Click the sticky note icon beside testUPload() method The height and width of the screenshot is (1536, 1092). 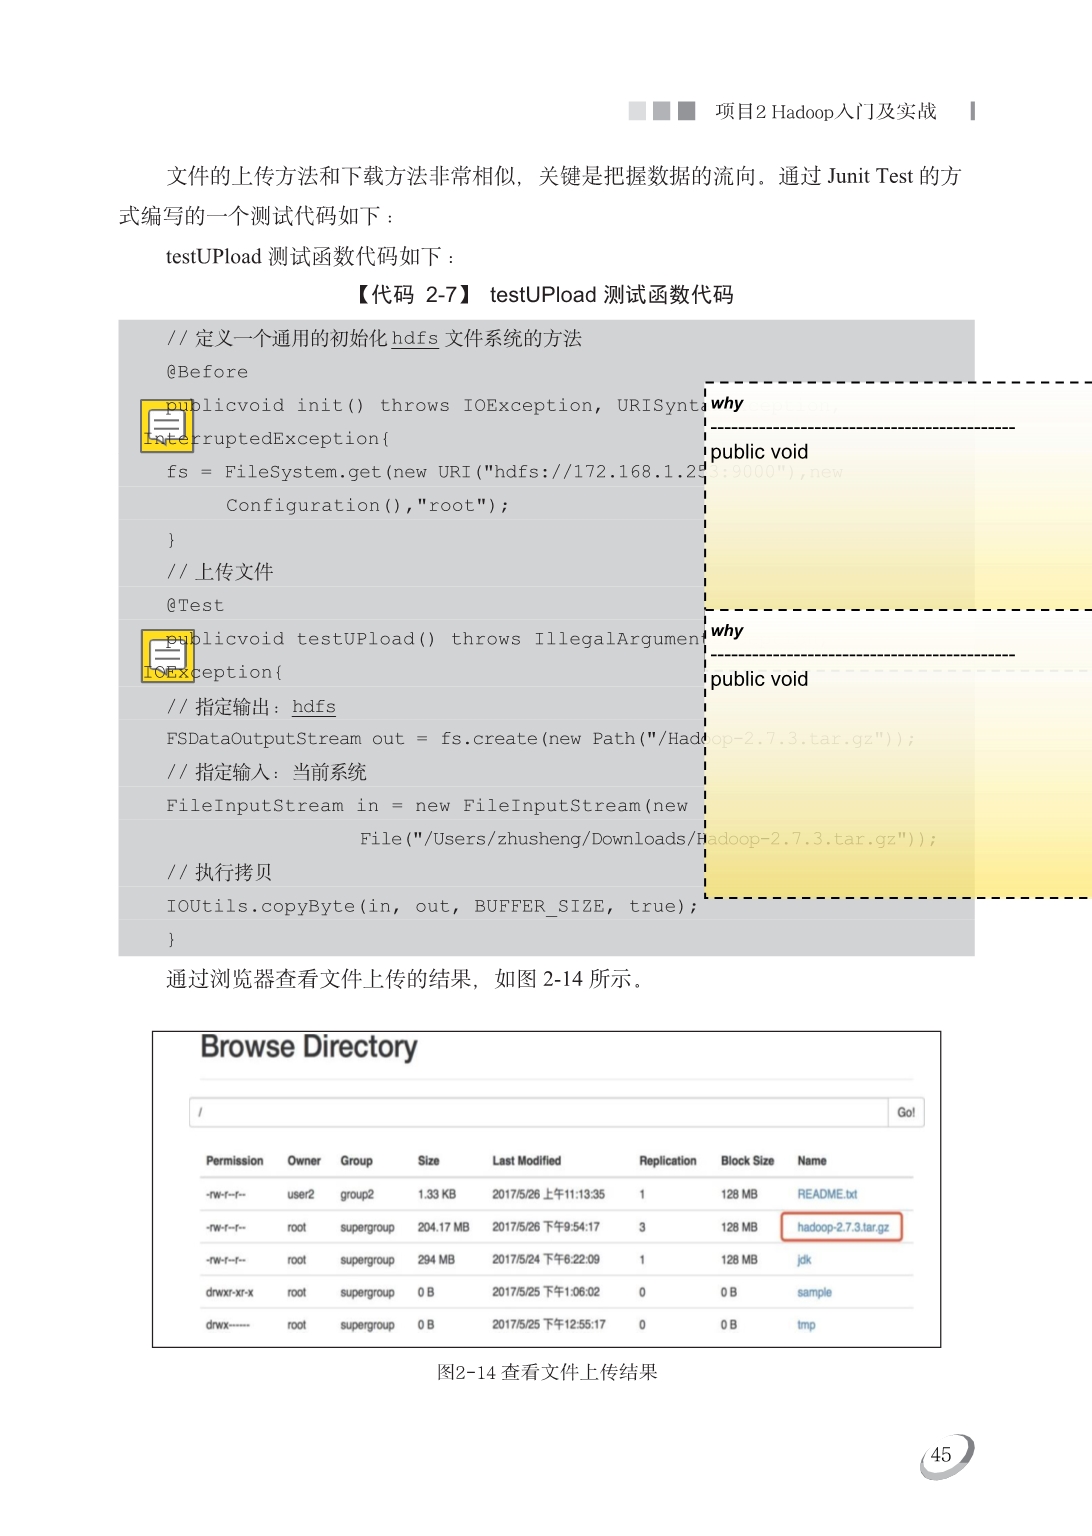(x=166, y=656)
